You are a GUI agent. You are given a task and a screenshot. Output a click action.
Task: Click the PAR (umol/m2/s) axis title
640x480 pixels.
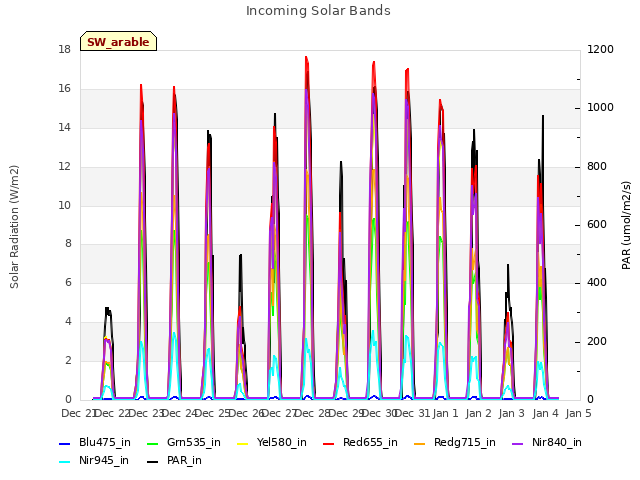click(626, 225)
